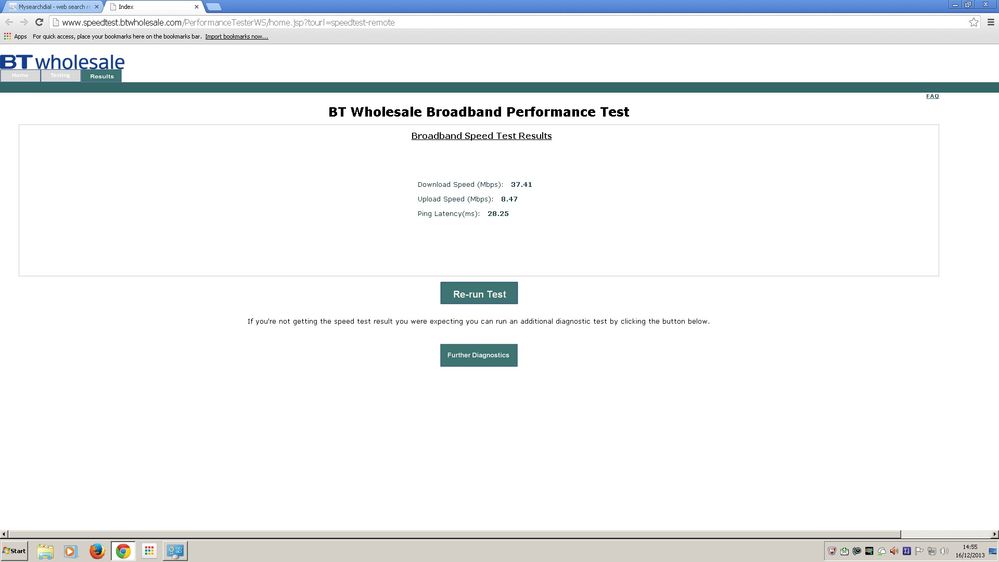Open the Chrome menu button

click(991, 22)
